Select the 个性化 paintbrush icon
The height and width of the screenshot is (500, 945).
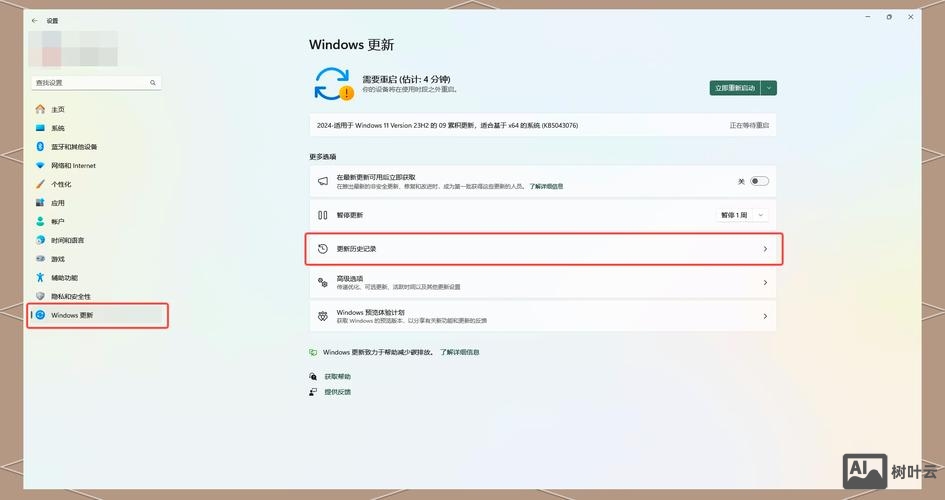[x=40, y=184]
